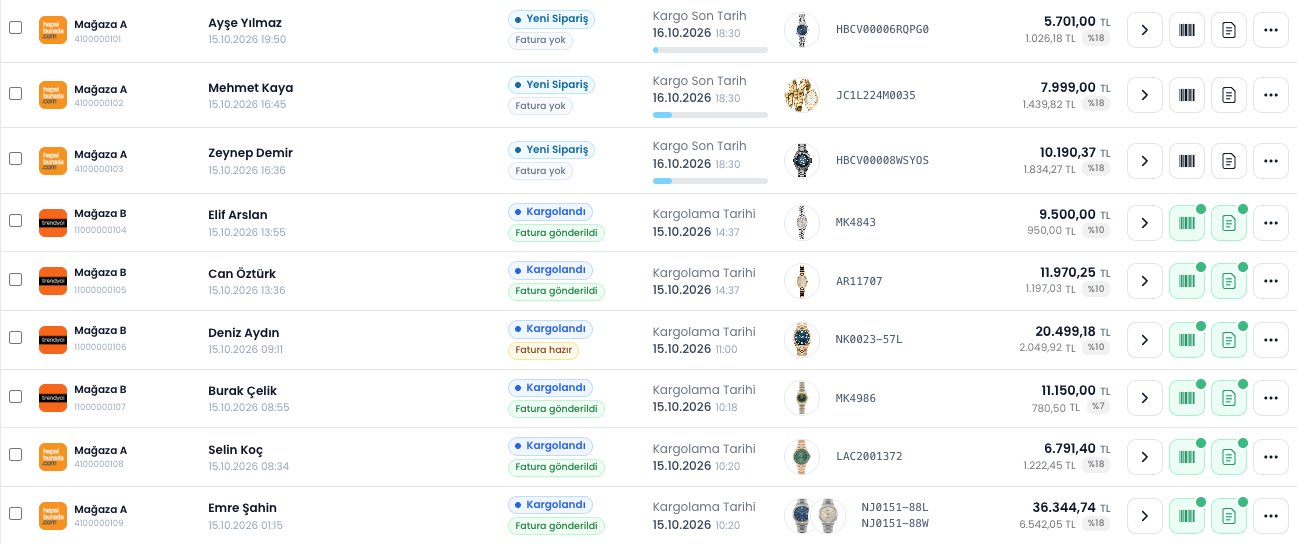Open three-dot menu for Zeynep Demir order

[1271, 160]
